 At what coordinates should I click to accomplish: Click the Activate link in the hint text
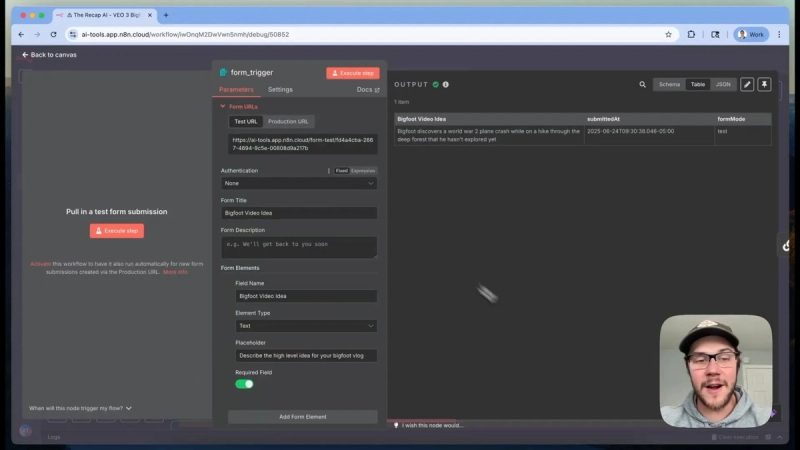[x=40, y=264]
